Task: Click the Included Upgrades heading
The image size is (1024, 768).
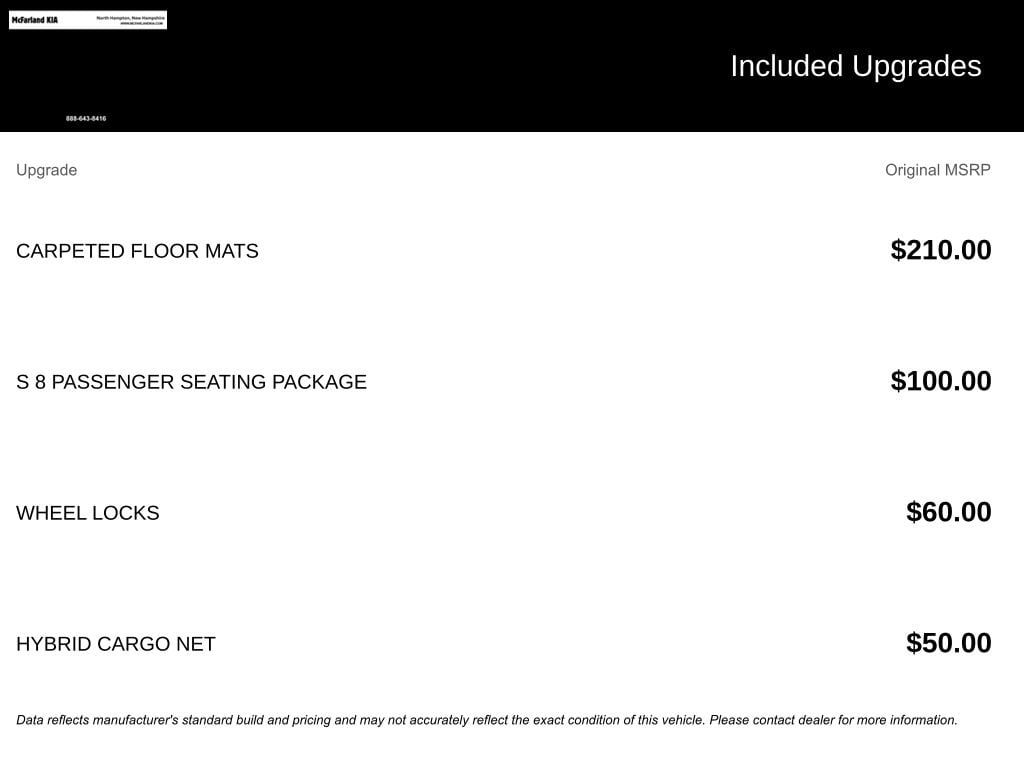Action: click(855, 66)
